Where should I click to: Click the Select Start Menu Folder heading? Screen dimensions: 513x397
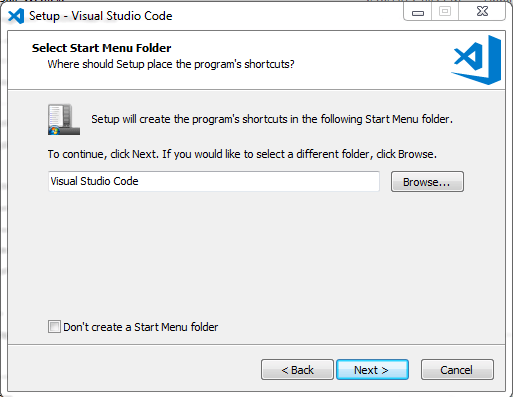click(101, 48)
